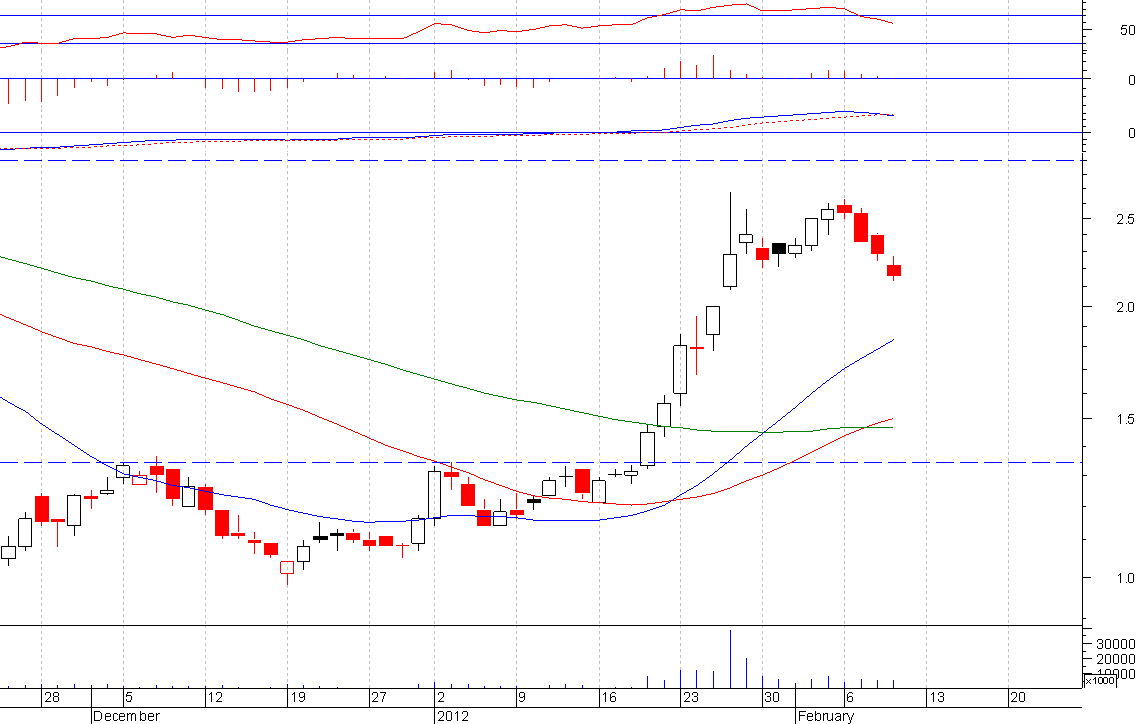Select the 2.0 price axis label
1139x724 pixels.
pos(1125,307)
